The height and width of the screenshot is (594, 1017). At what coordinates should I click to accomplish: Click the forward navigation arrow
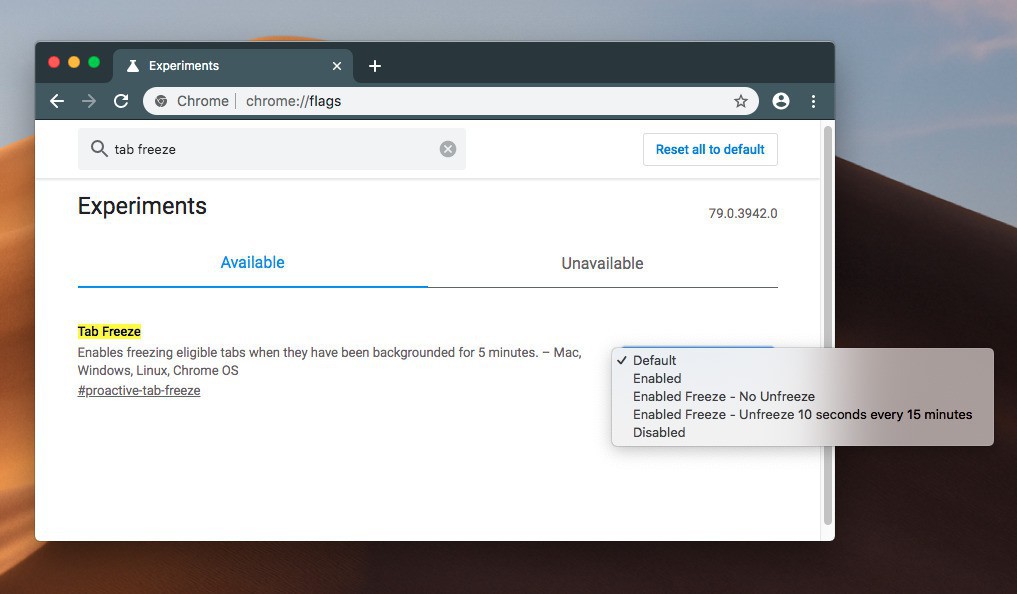pyautogui.click(x=89, y=101)
